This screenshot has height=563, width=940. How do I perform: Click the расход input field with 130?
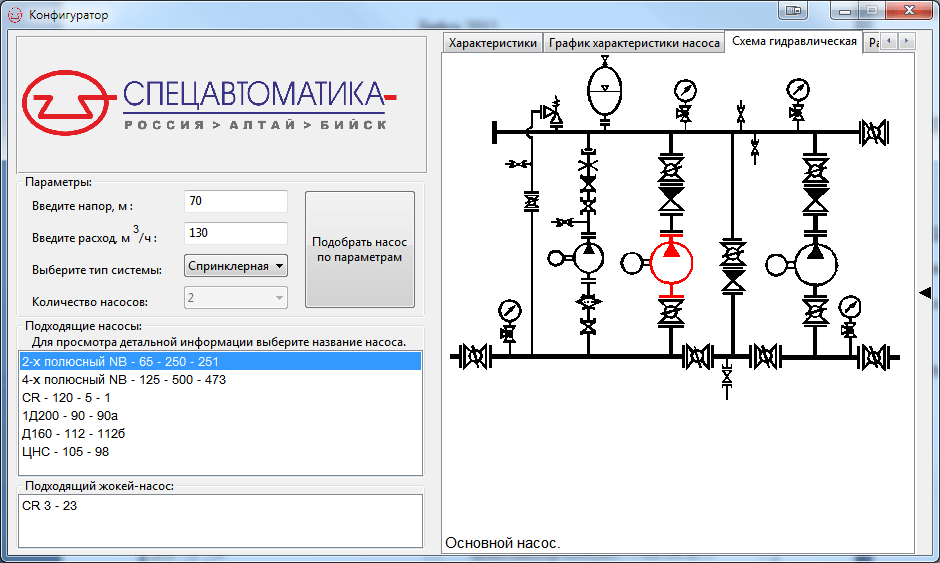tap(236, 233)
